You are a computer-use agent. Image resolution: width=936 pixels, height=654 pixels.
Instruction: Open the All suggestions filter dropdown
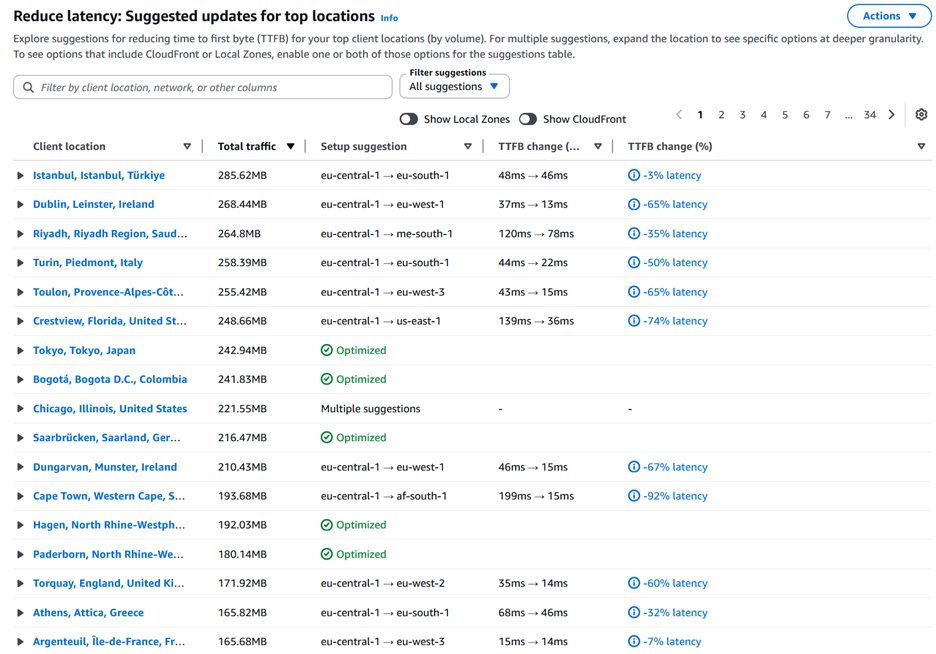point(454,87)
